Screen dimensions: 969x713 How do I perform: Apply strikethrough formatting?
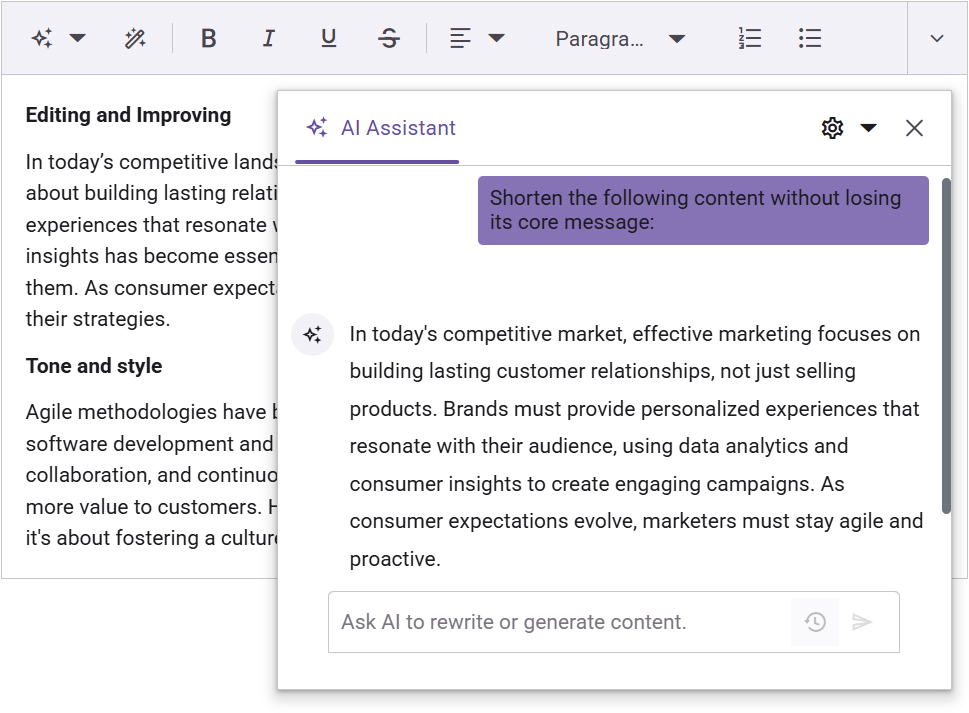[x=388, y=37]
